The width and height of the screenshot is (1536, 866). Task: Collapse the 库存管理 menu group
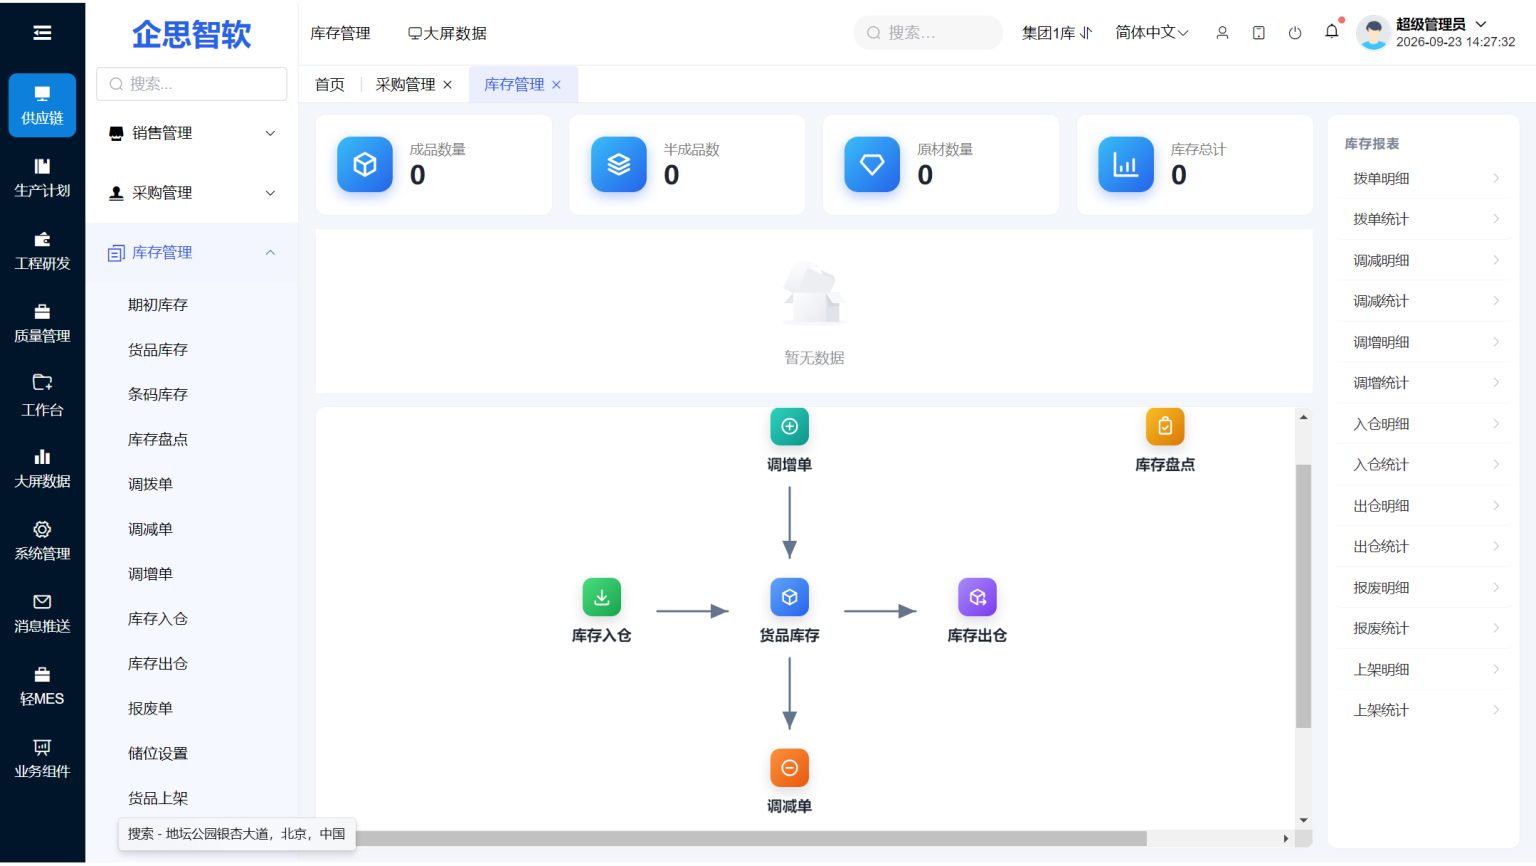(192, 253)
